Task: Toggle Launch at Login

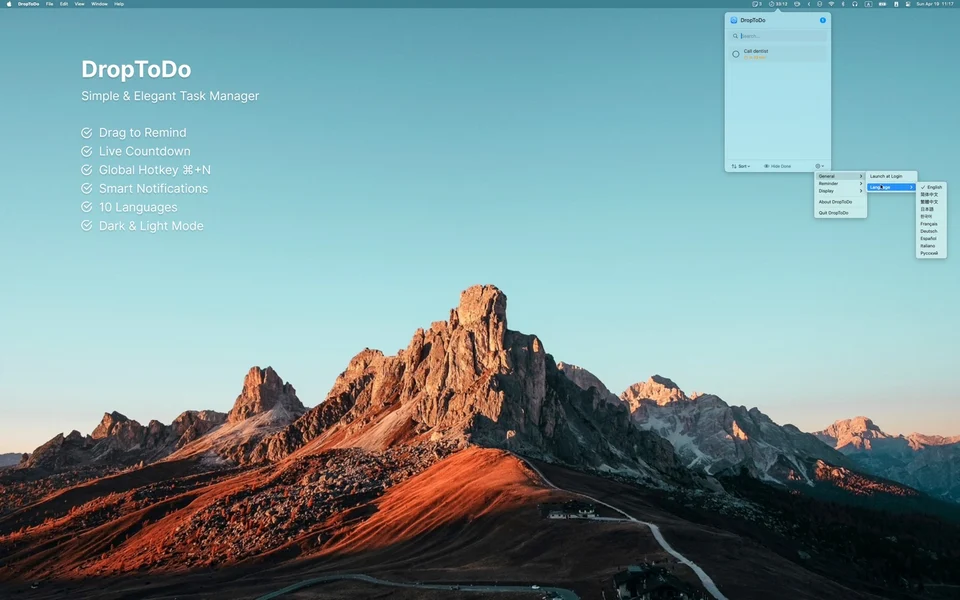Action: click(x=891, y=176)
